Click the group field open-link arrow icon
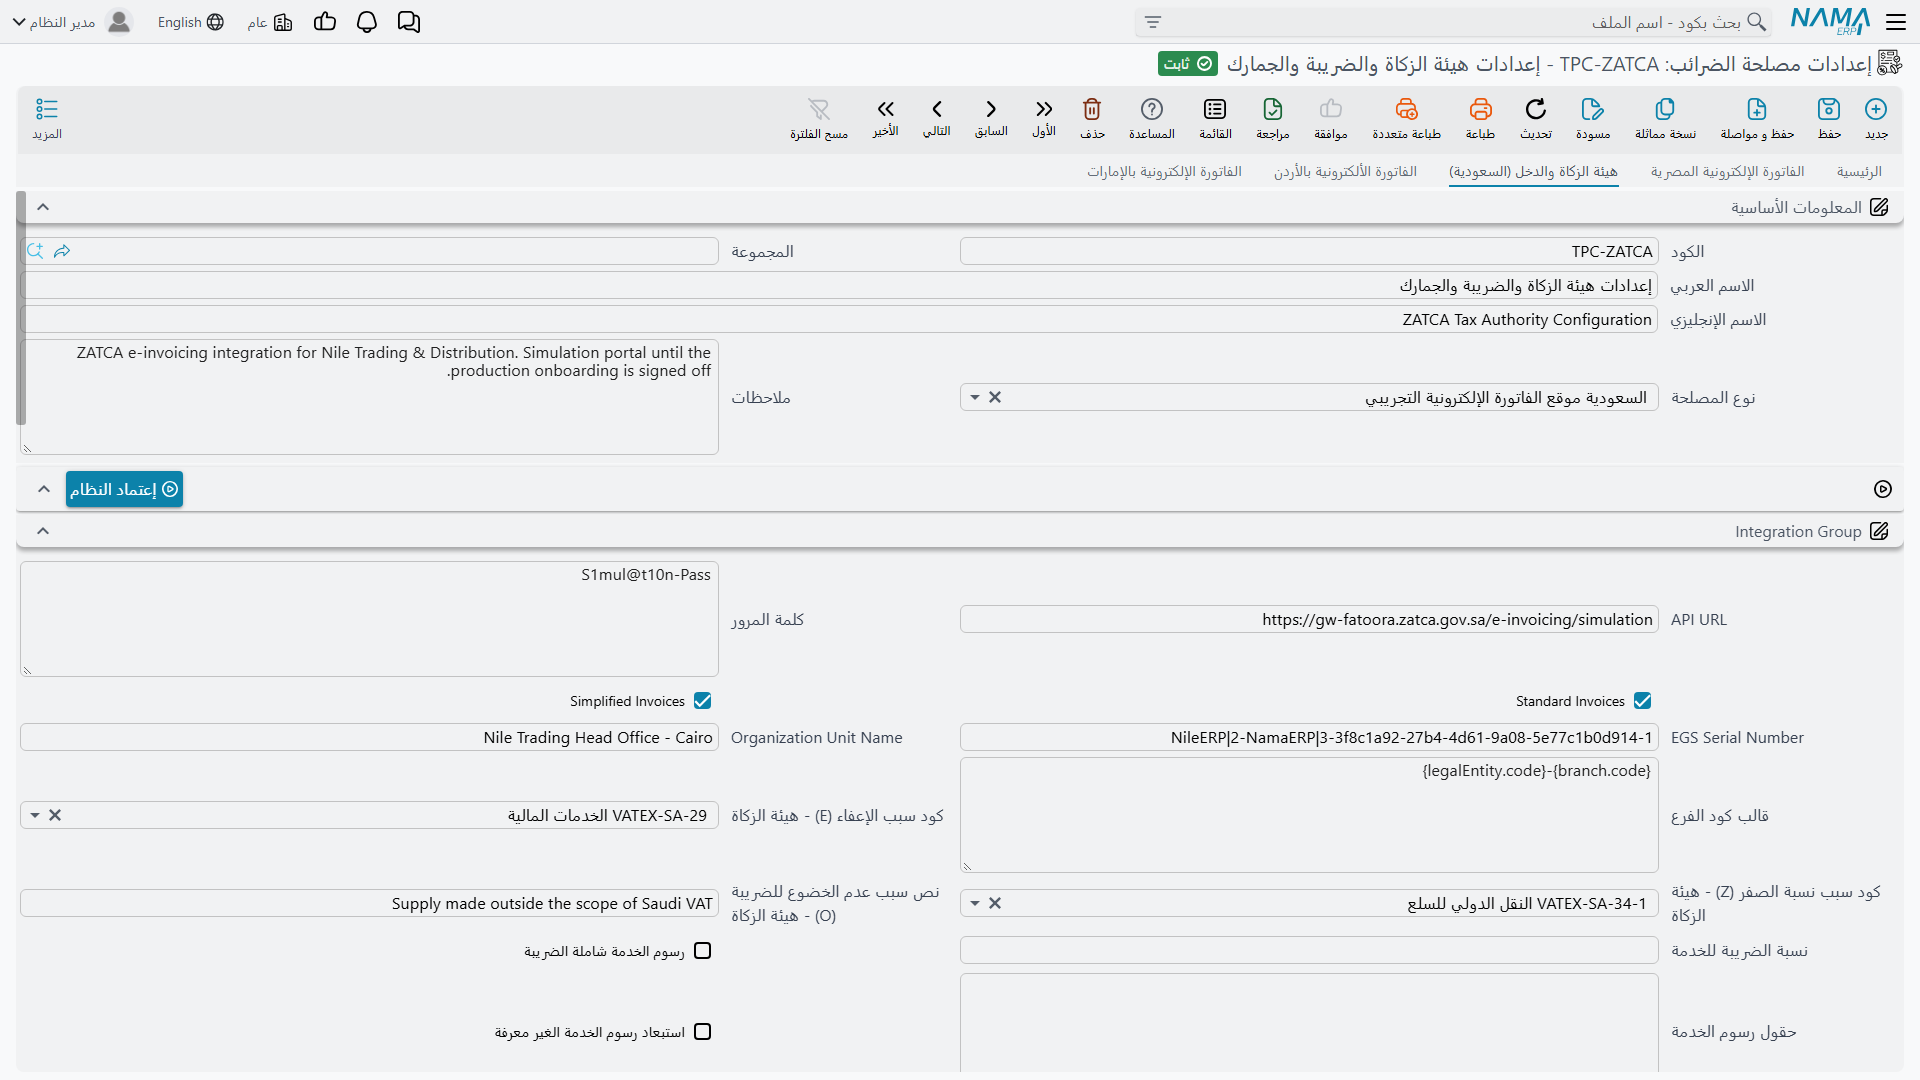Viewport: 1920px width, 1080px height. point(62,251)
